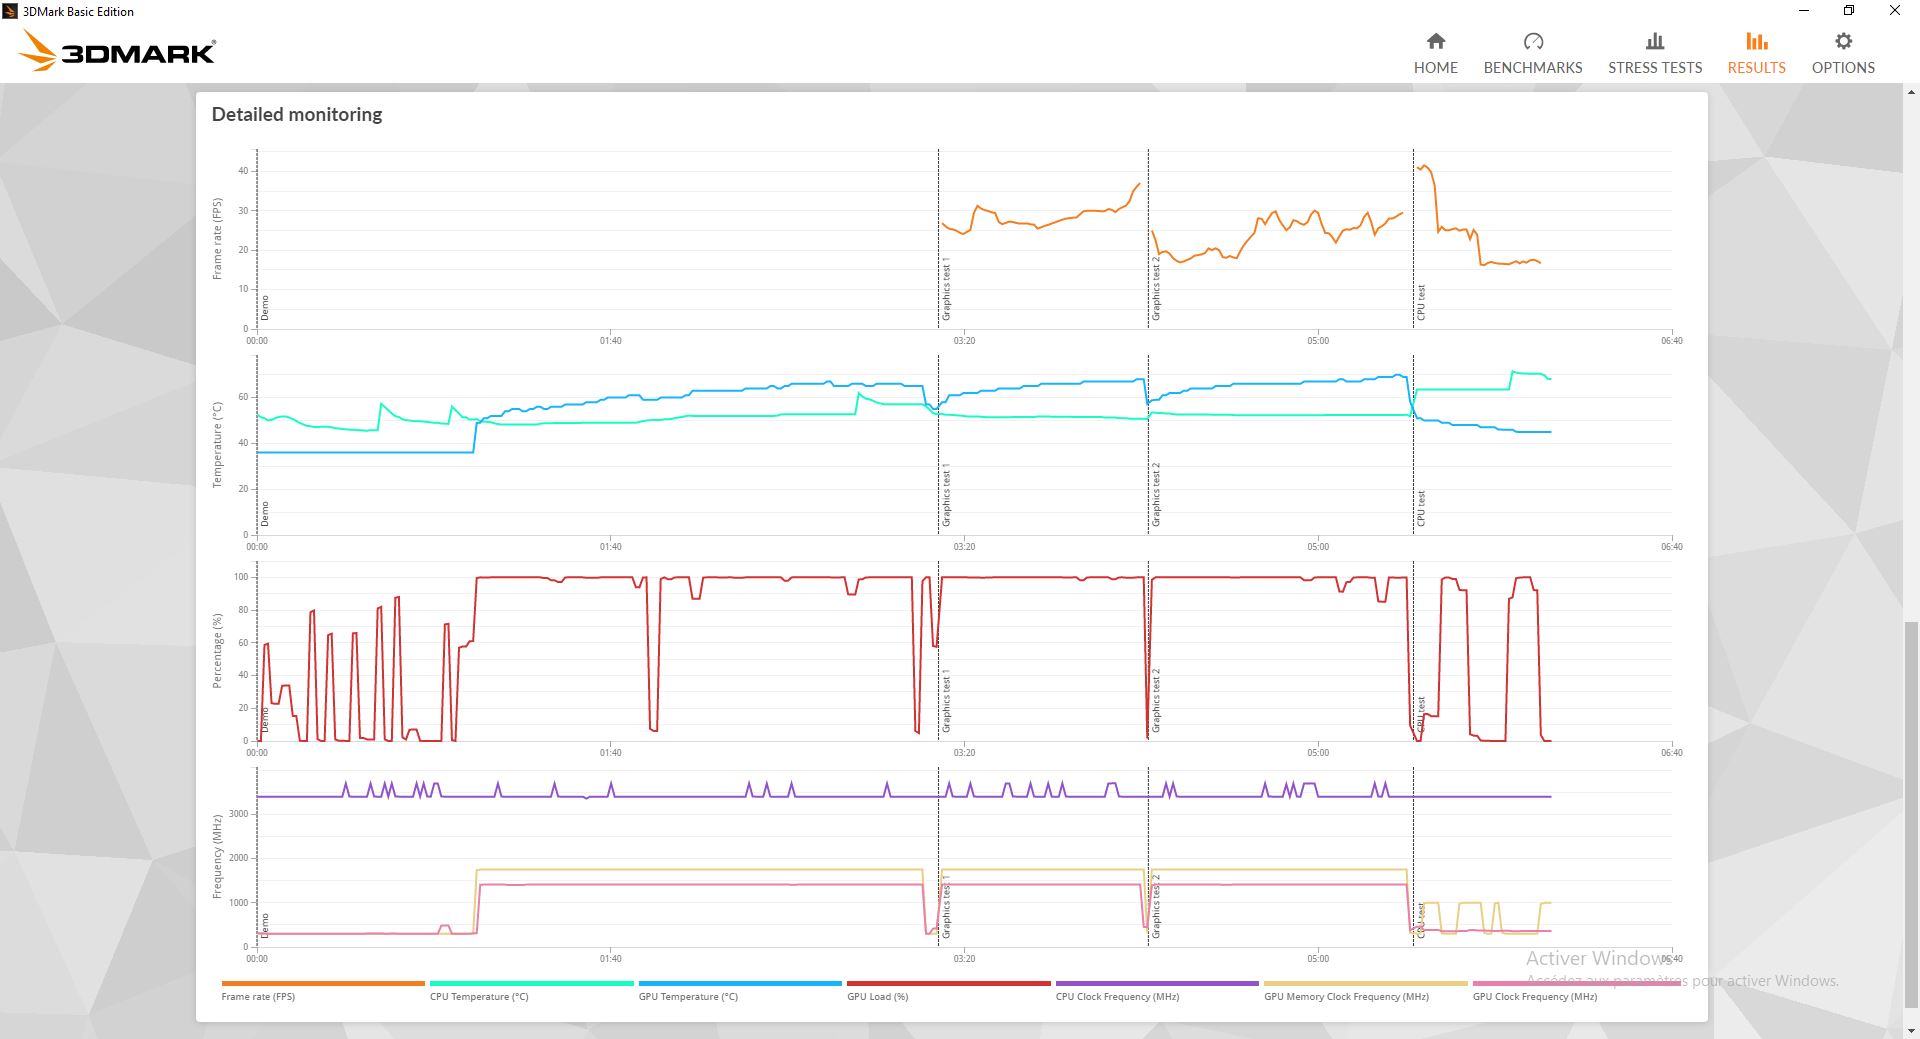1920x1039 pixels.
Task: Click the scrollbar up arrow
Action: tap(1911, 91)
